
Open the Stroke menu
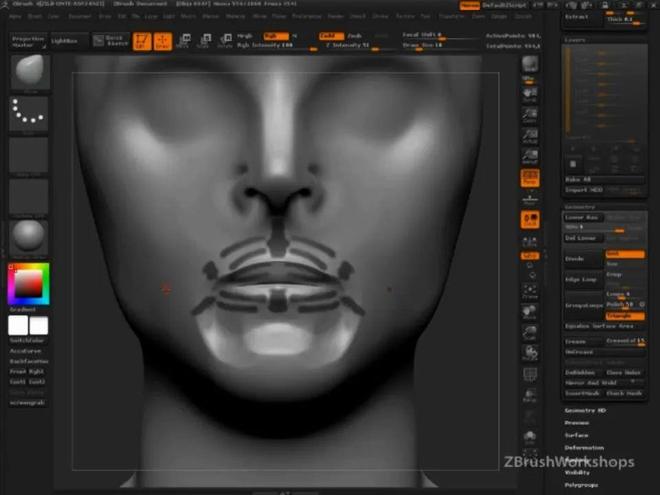pos(380,16)
